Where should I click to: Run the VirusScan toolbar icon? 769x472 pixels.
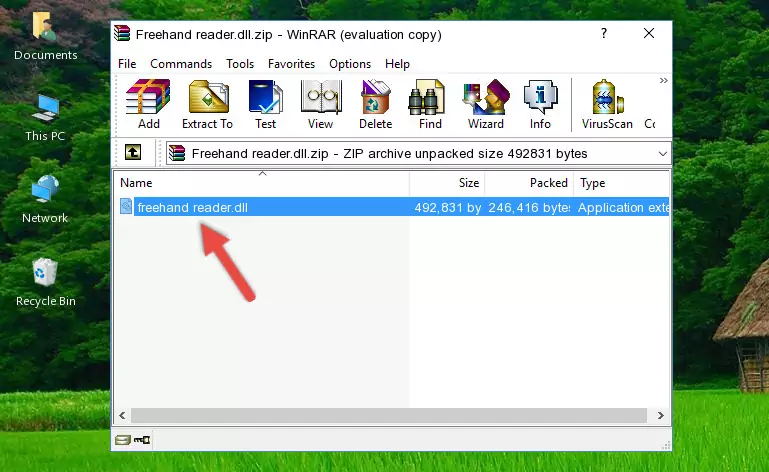click(607, 104)
